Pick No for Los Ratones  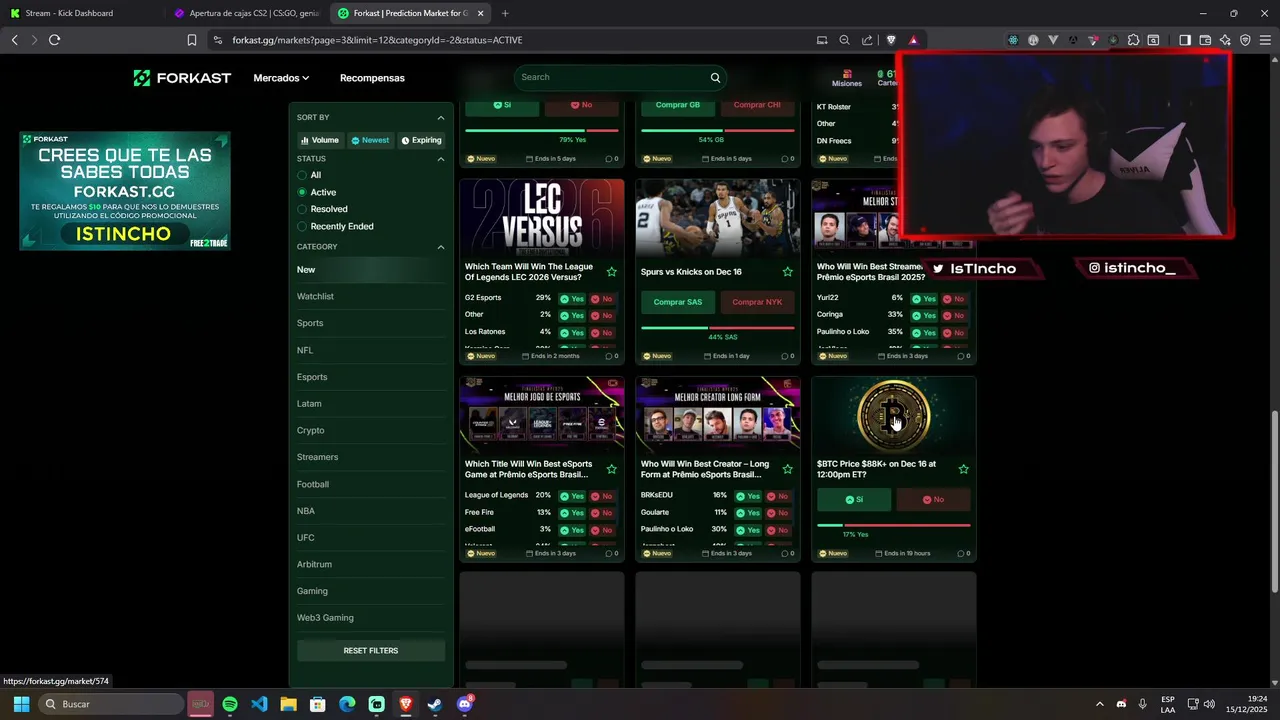[x=602, y=332]
